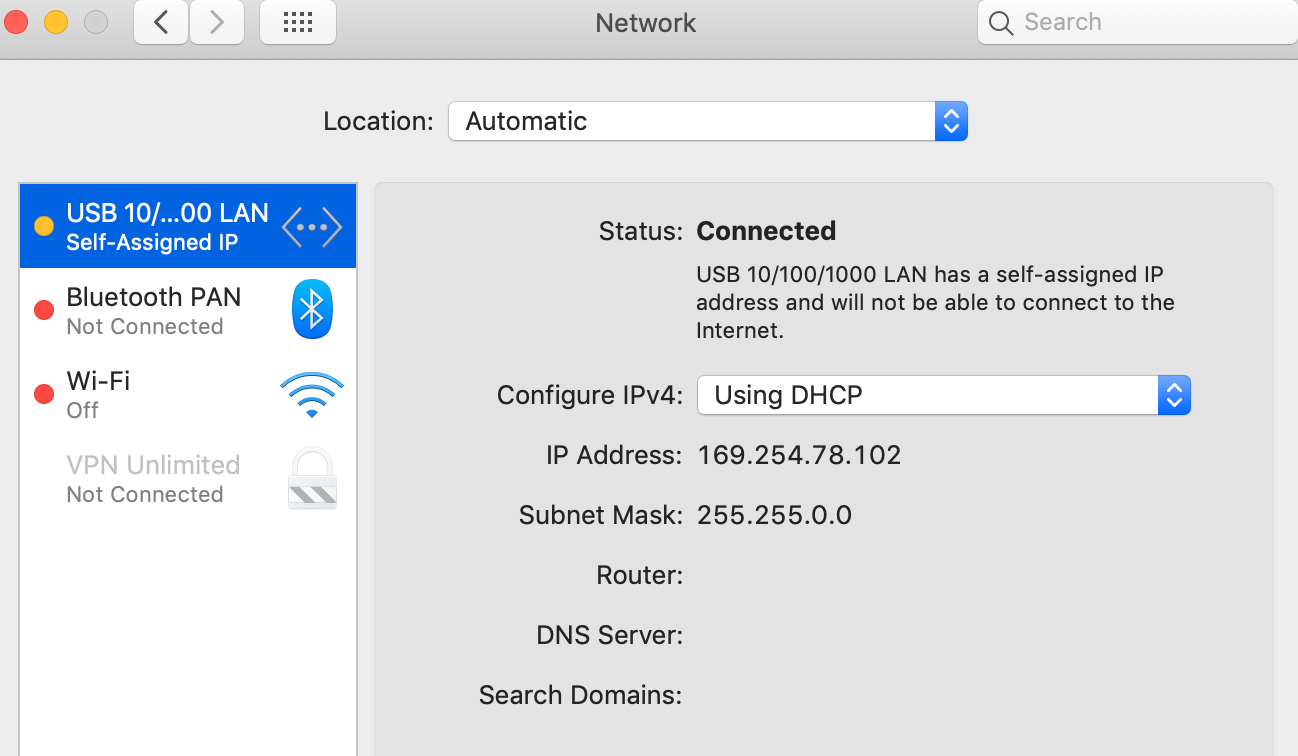Click the IP address 169.254.78.102 text
The height and width of the screenshot is (756, 1298).
[799, 456]
